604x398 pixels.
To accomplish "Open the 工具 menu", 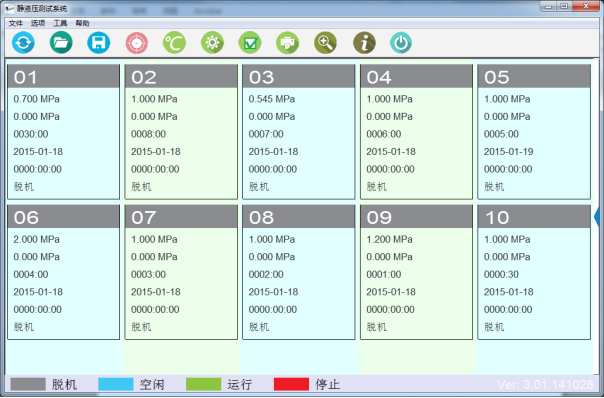I will (60, 24).
